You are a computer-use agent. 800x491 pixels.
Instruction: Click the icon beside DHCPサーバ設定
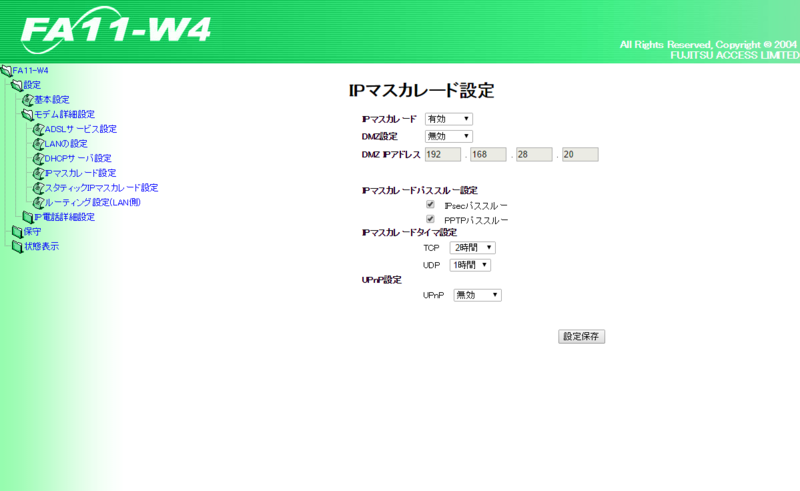point(39,159)
